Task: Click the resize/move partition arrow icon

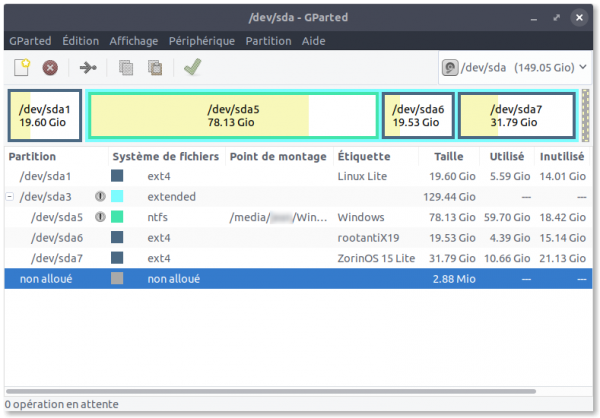Action: [89, 68]
